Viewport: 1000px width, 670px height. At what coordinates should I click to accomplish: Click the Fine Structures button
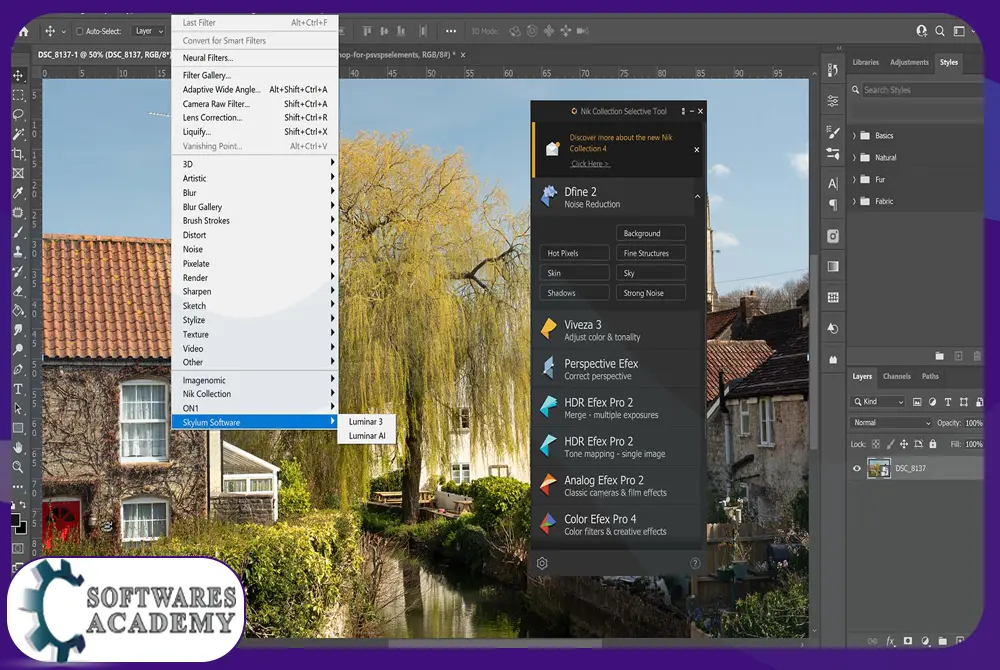coord(651,253)
